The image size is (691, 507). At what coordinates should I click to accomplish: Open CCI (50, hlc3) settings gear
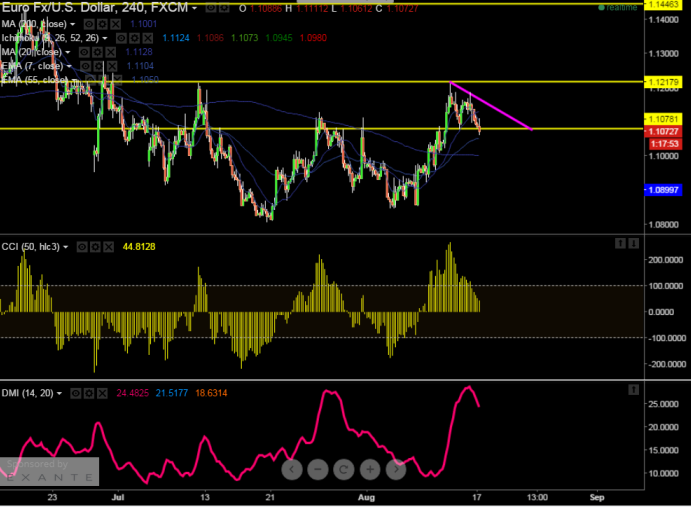(x=95, y=247)
